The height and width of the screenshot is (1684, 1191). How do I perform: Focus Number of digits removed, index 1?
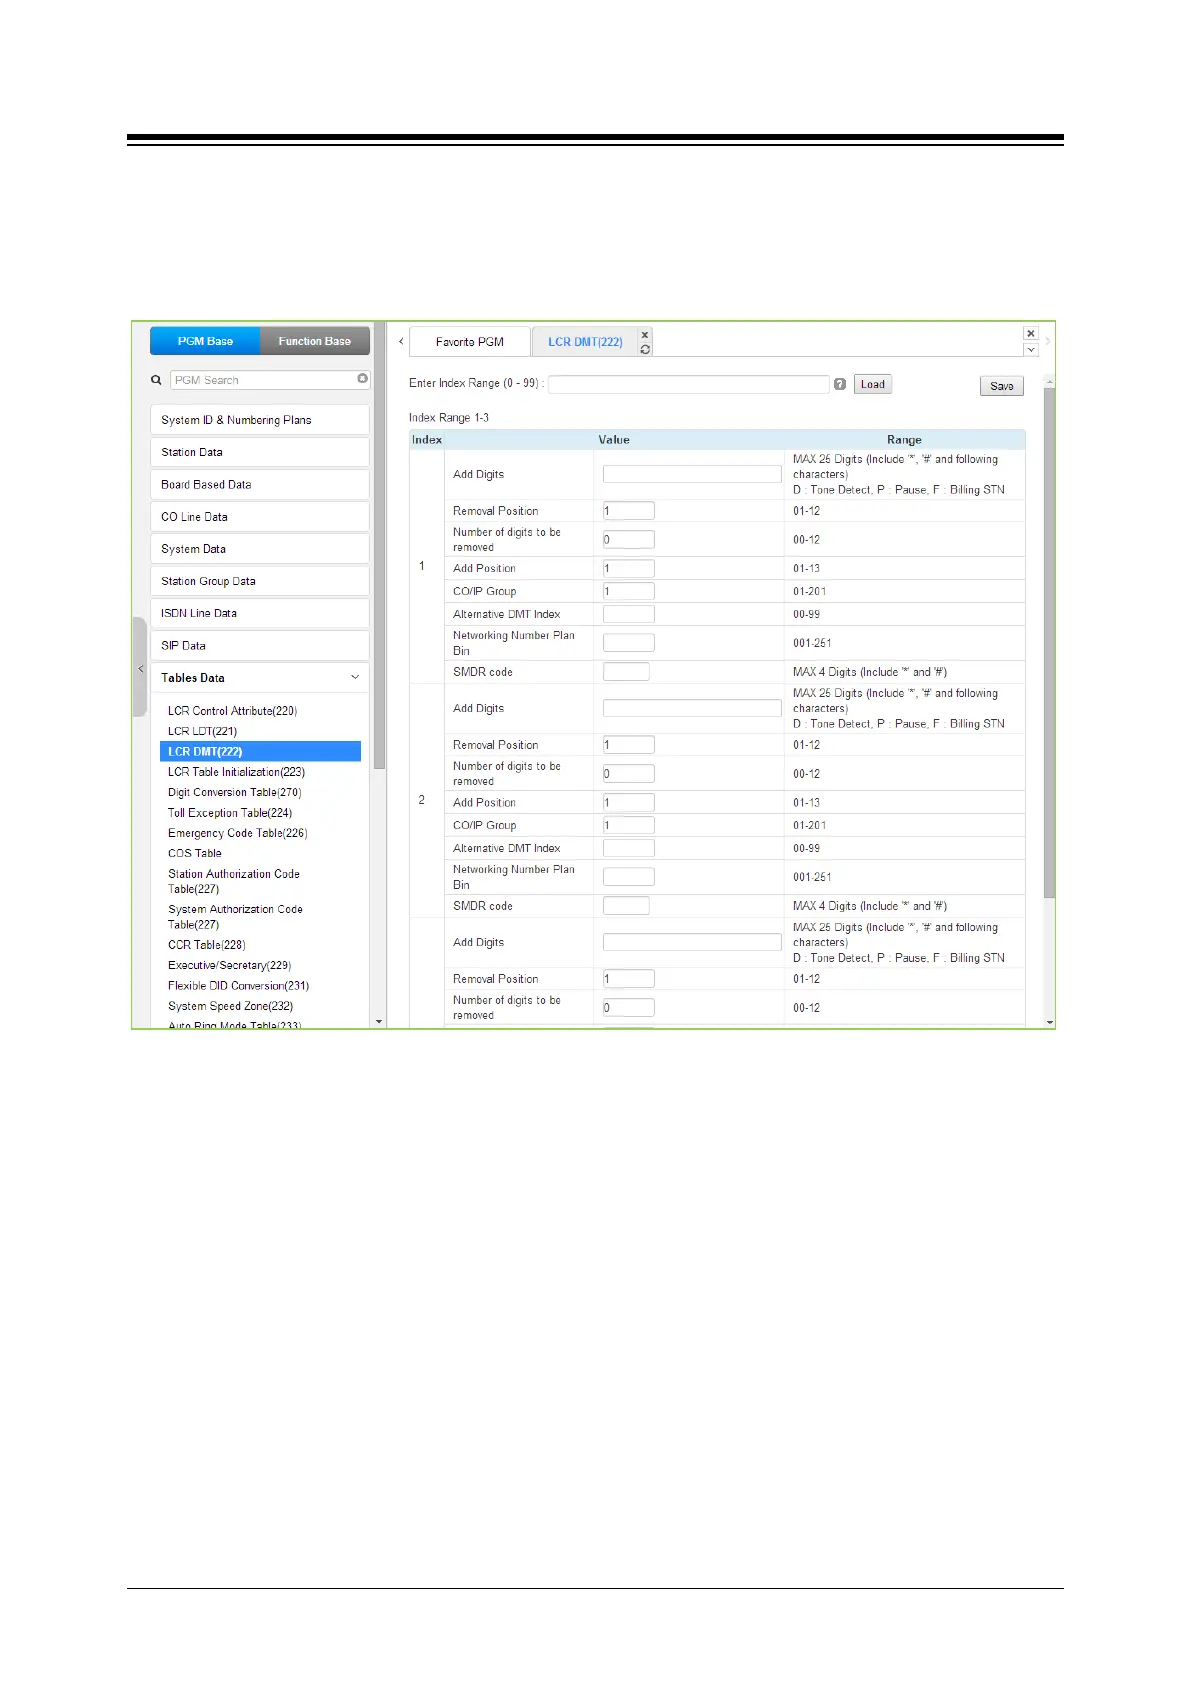629,539
